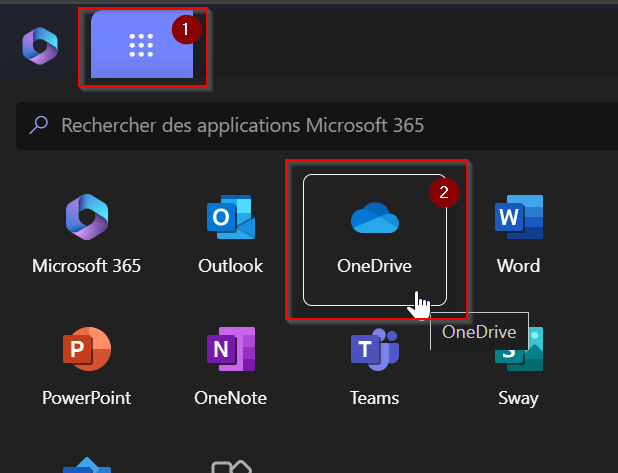Launch Word from the app grid
This screenshot has height=473, width=618.
tap(518, 218)
